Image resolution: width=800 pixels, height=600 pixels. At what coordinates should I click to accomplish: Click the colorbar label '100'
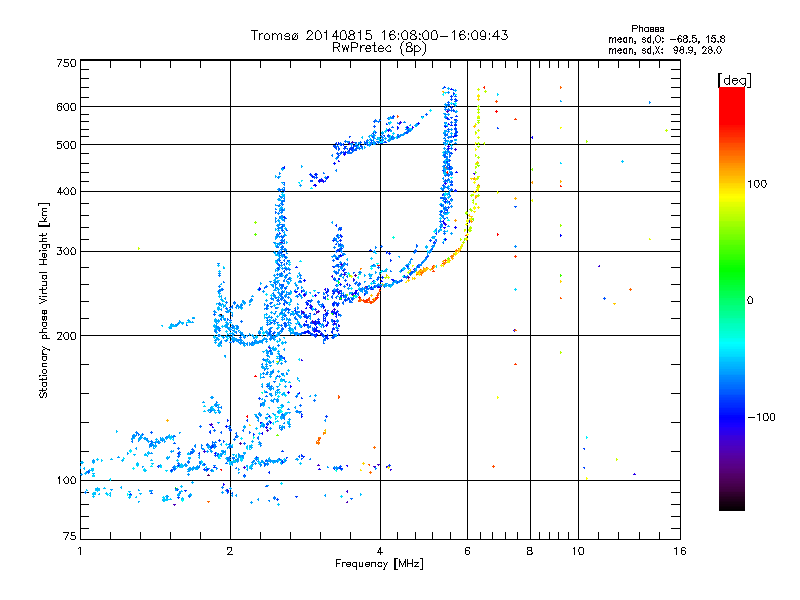[757, 184]
